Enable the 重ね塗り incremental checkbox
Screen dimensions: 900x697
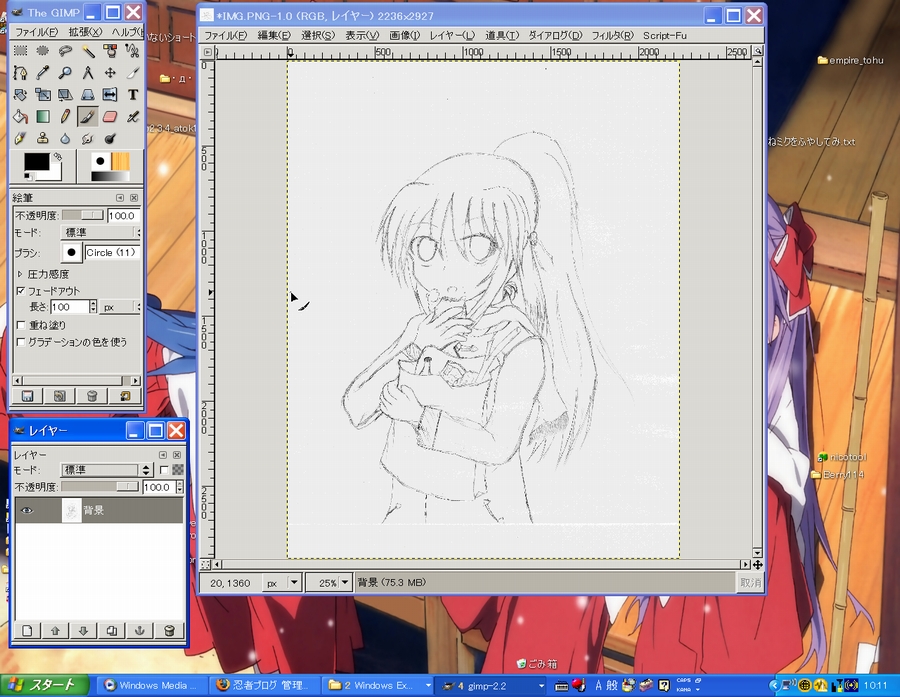[x=21, y=325]
